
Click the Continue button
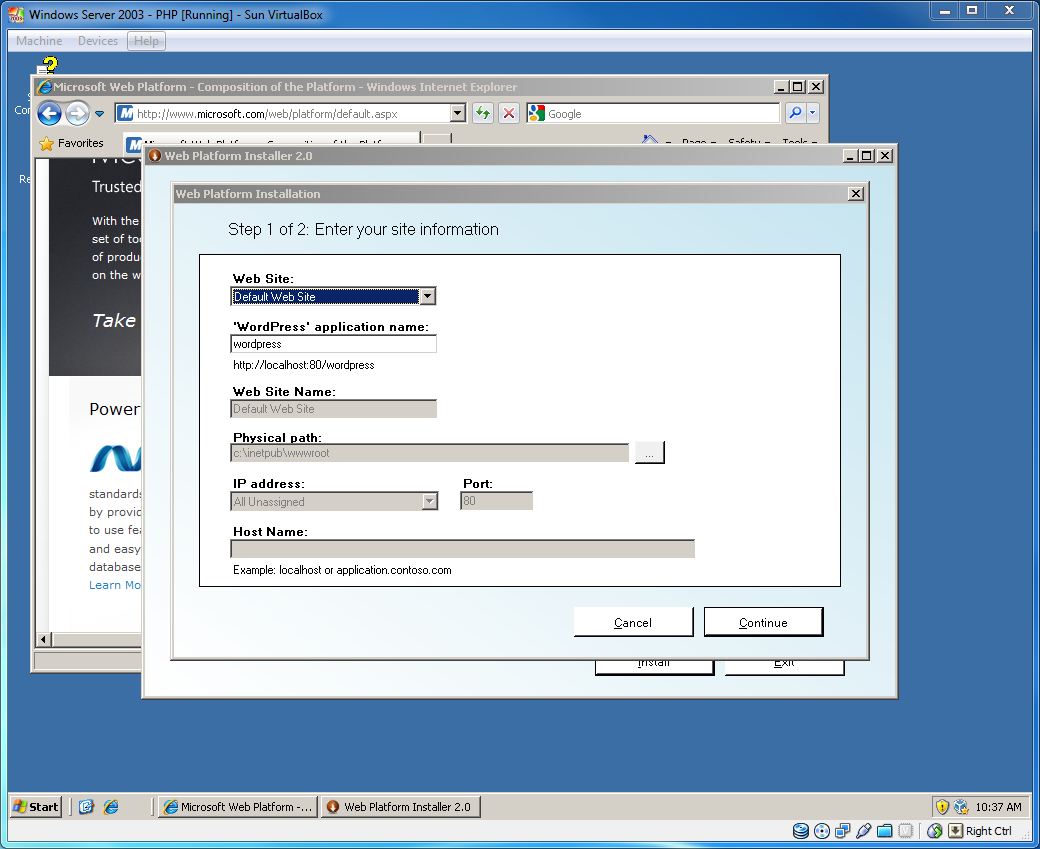(x=763, y=622)
